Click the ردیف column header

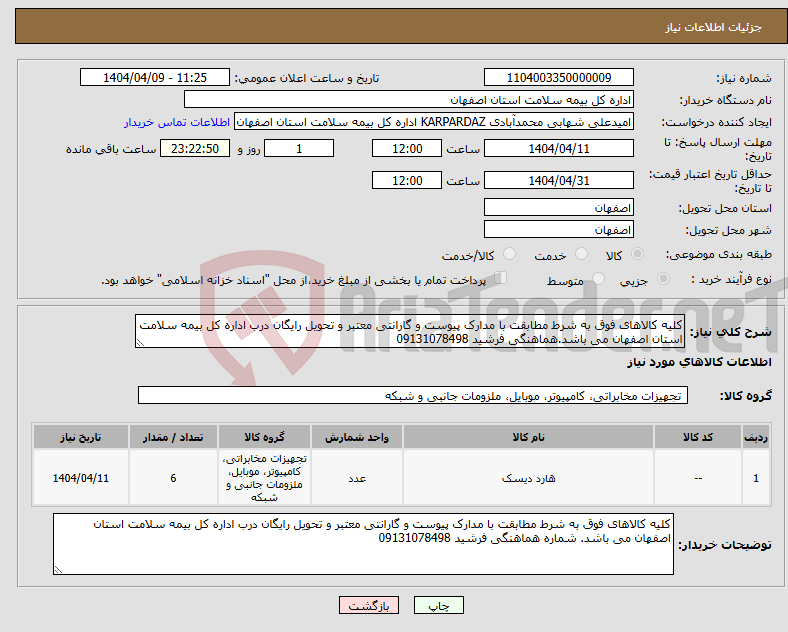point(756,437)
